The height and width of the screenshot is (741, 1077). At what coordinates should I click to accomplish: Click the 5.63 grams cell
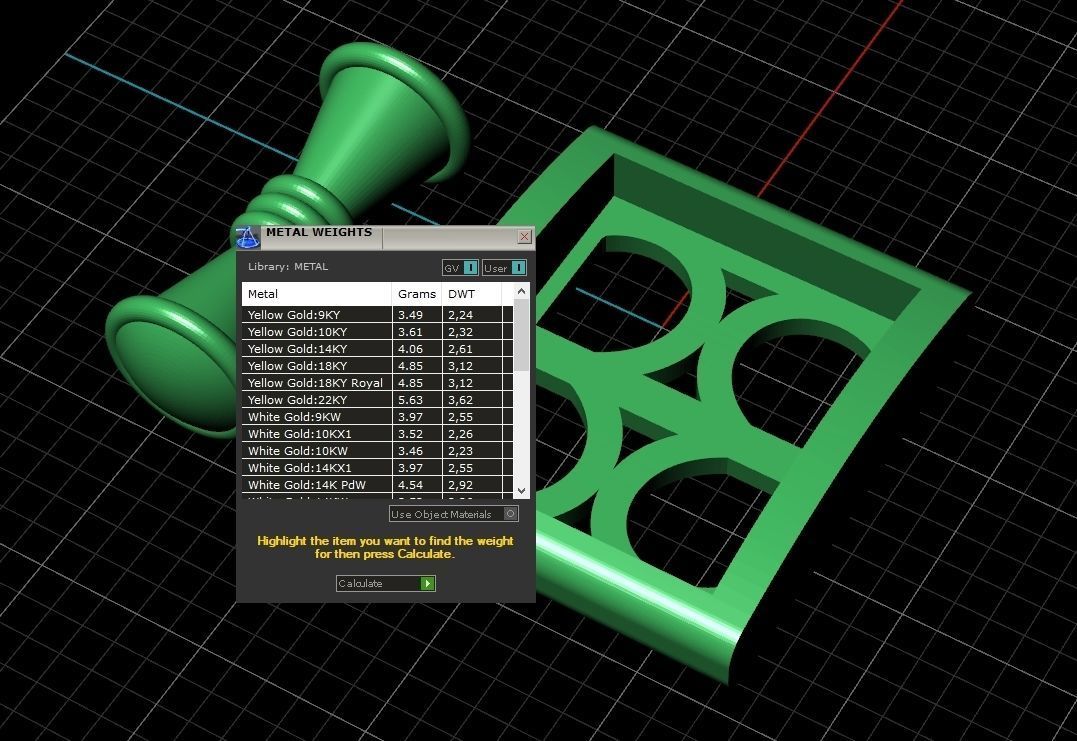click(x=417, y=400)
